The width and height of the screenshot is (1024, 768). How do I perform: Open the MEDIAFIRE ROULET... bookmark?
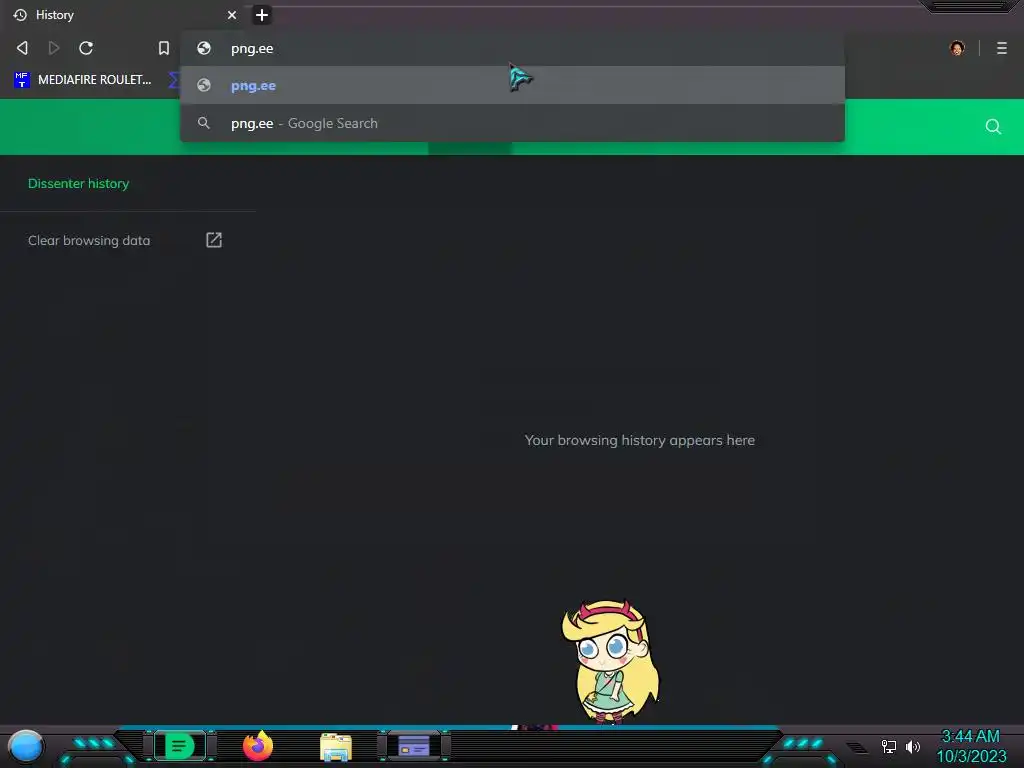[x=82, y=80]
